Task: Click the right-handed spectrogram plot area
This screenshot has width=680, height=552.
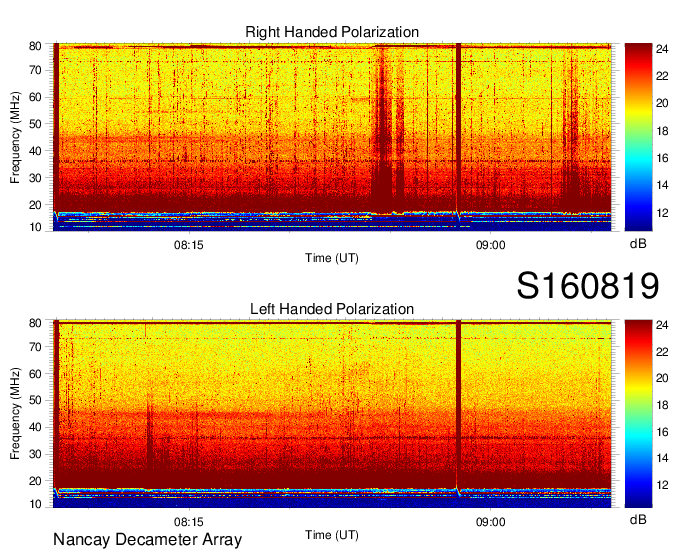Action: click(x=332, y=137)
